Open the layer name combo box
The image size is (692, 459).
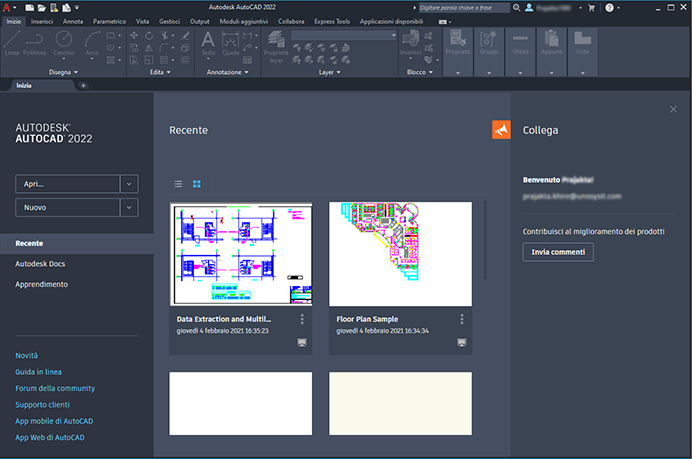(344, 35)
